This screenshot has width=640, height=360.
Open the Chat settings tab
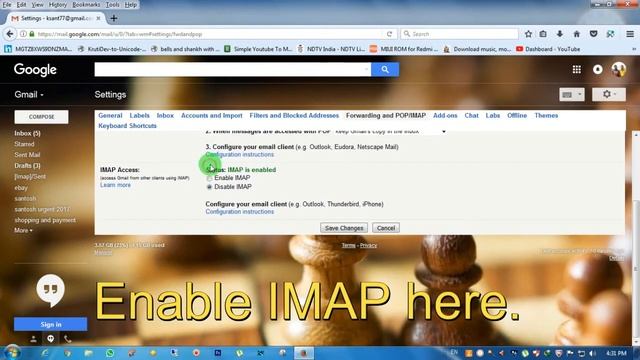(x=471, y=116)
